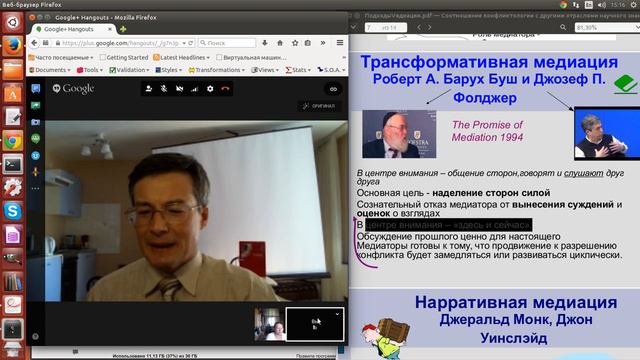Open 'Часто посещаемые' bookmarks folder
Viewport: 640px width, 360px height.
[x=60, y=58]
